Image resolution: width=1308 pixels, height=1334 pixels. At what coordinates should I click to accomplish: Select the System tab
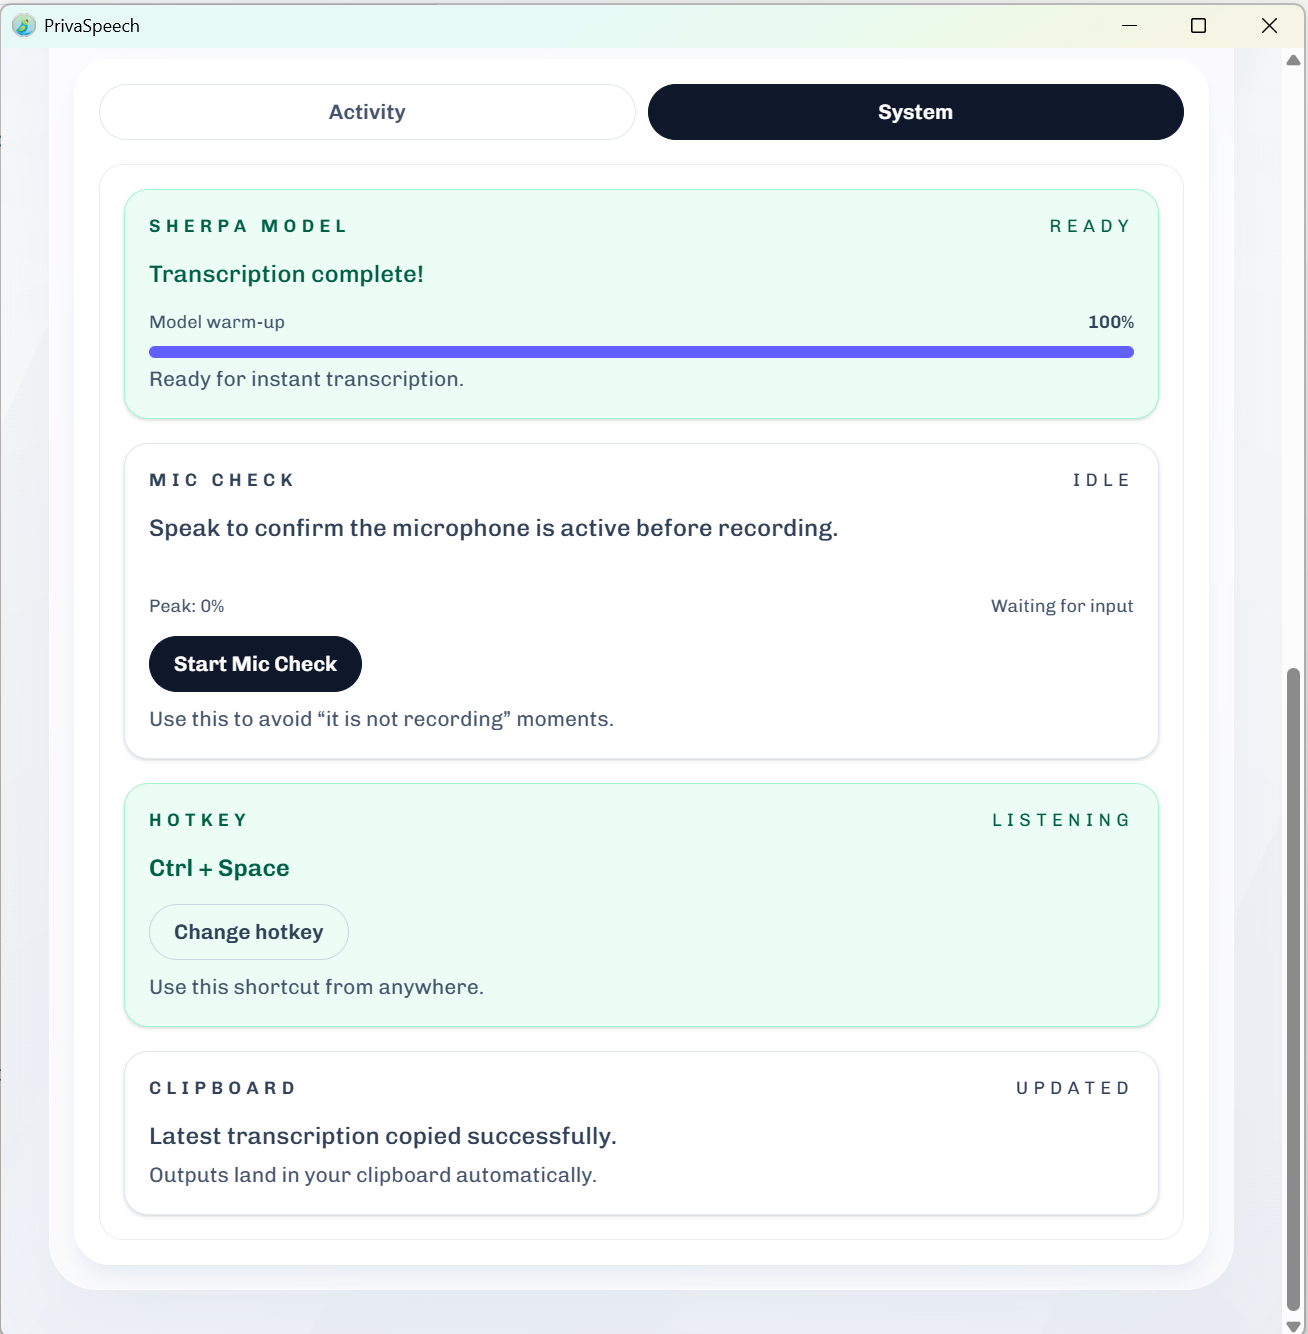tap(914, 112)
